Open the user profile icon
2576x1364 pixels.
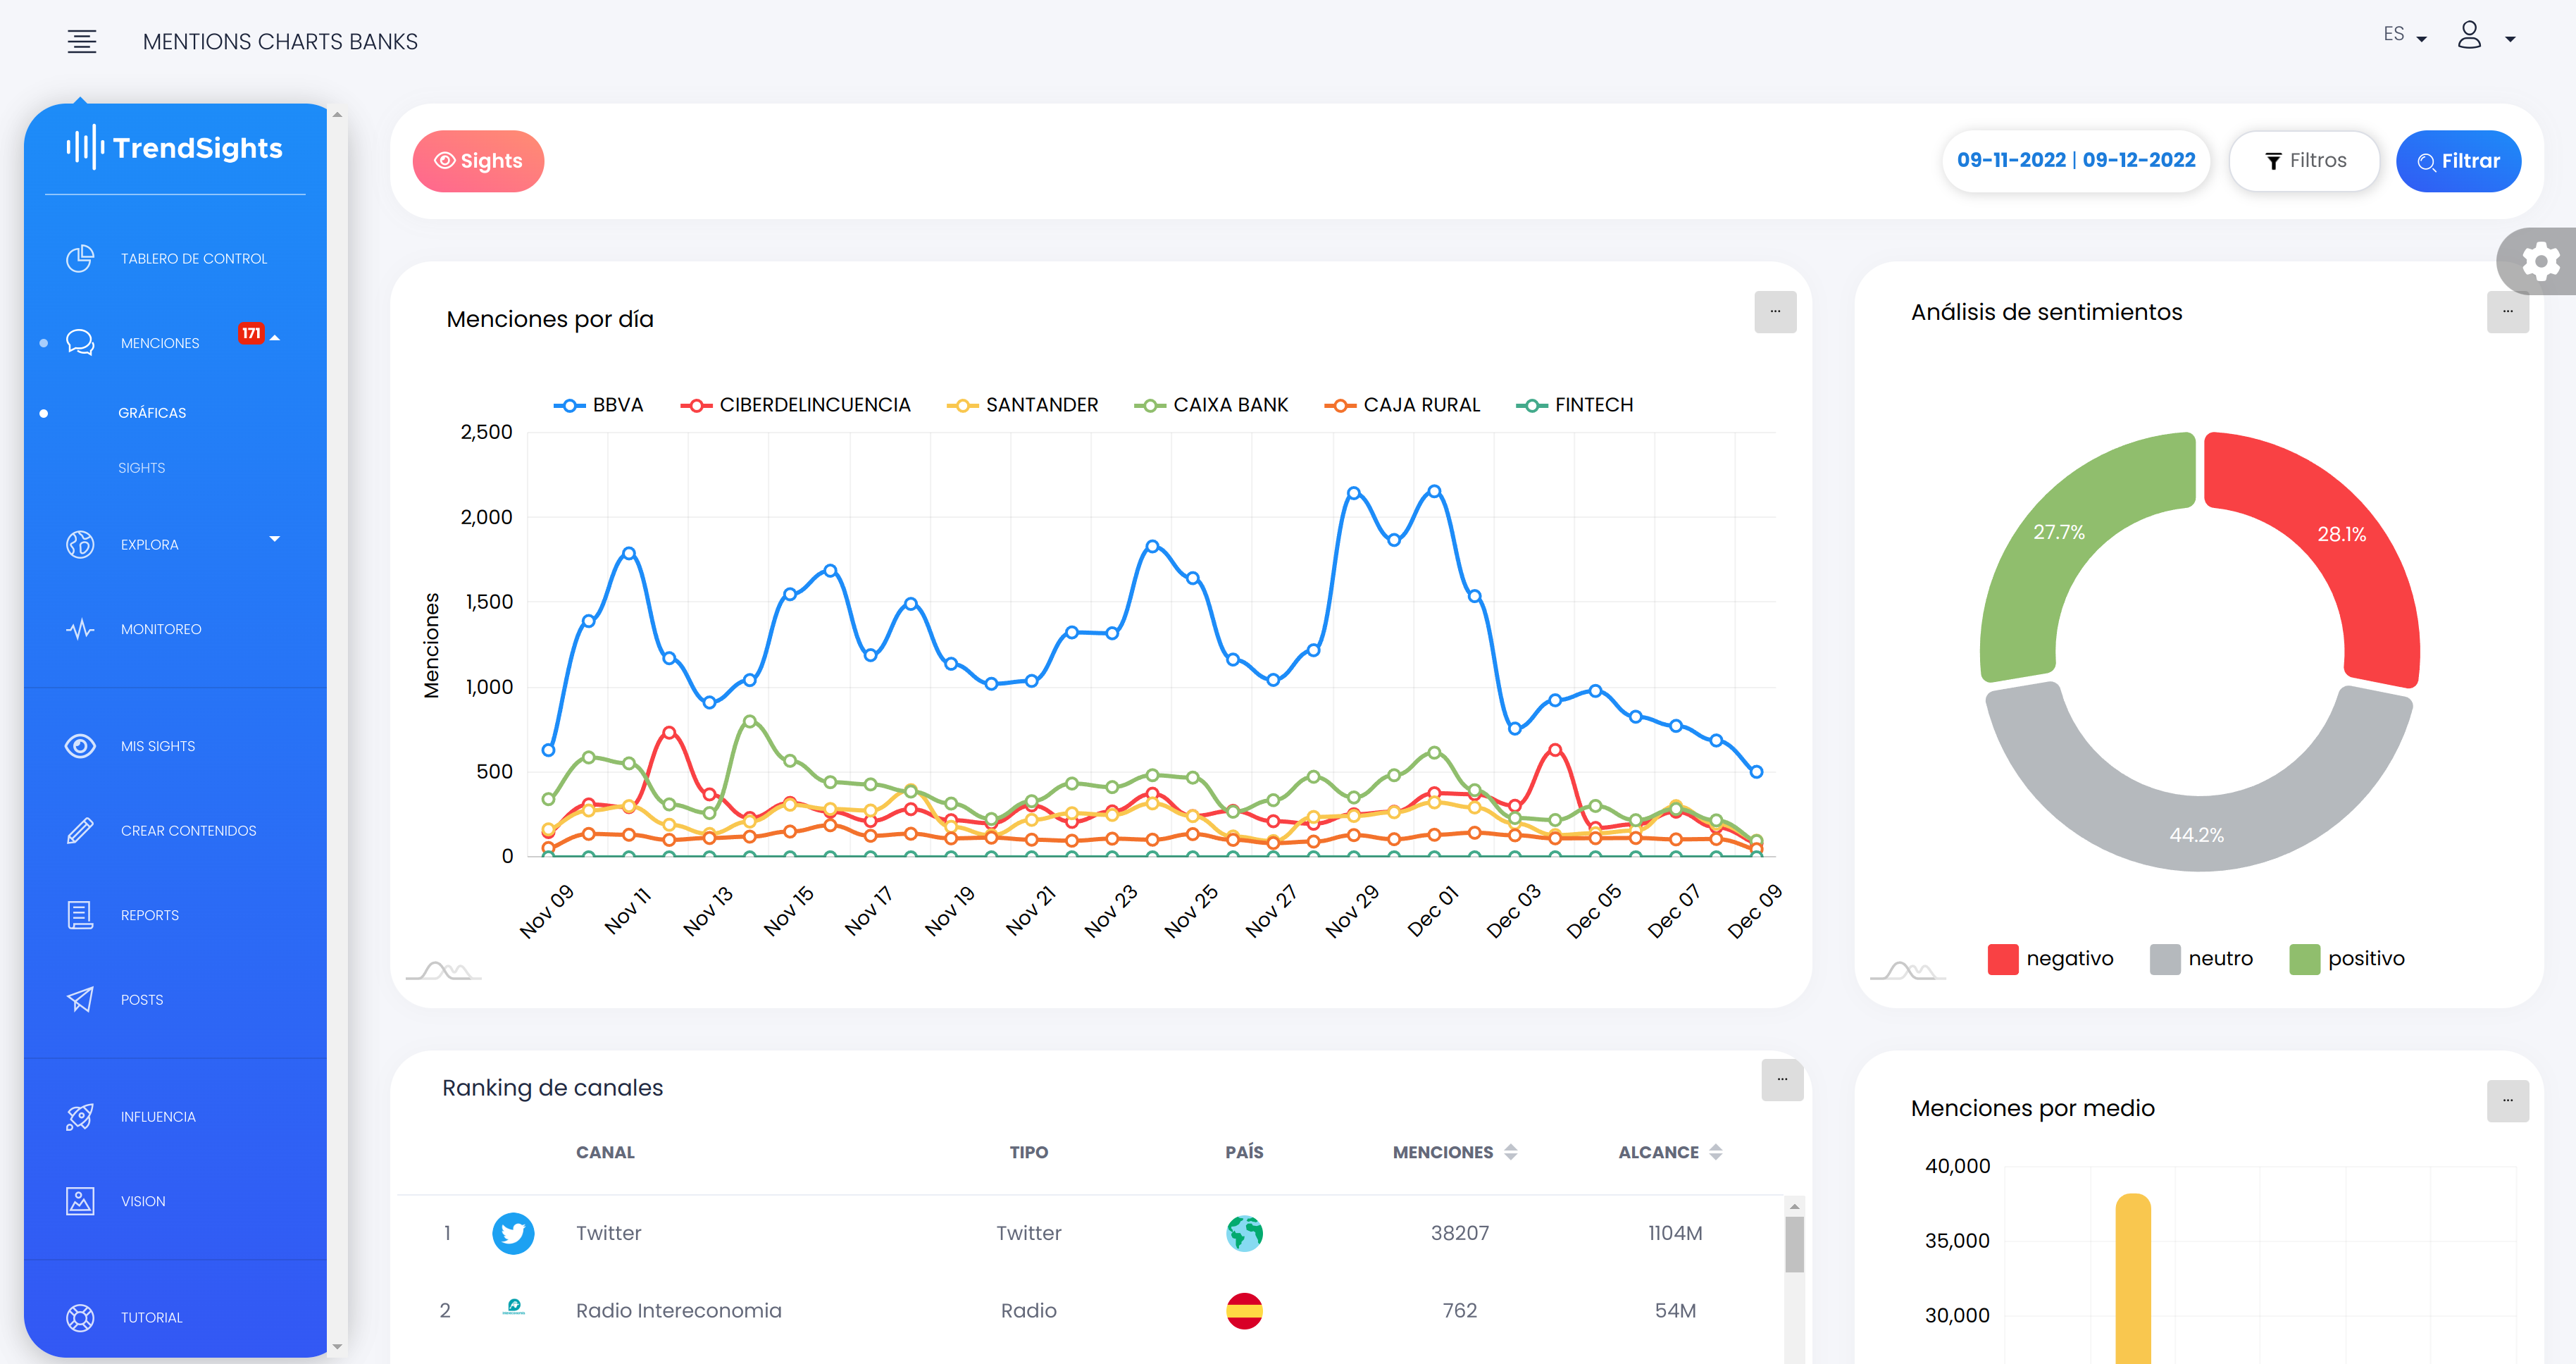coord(2469,36)
